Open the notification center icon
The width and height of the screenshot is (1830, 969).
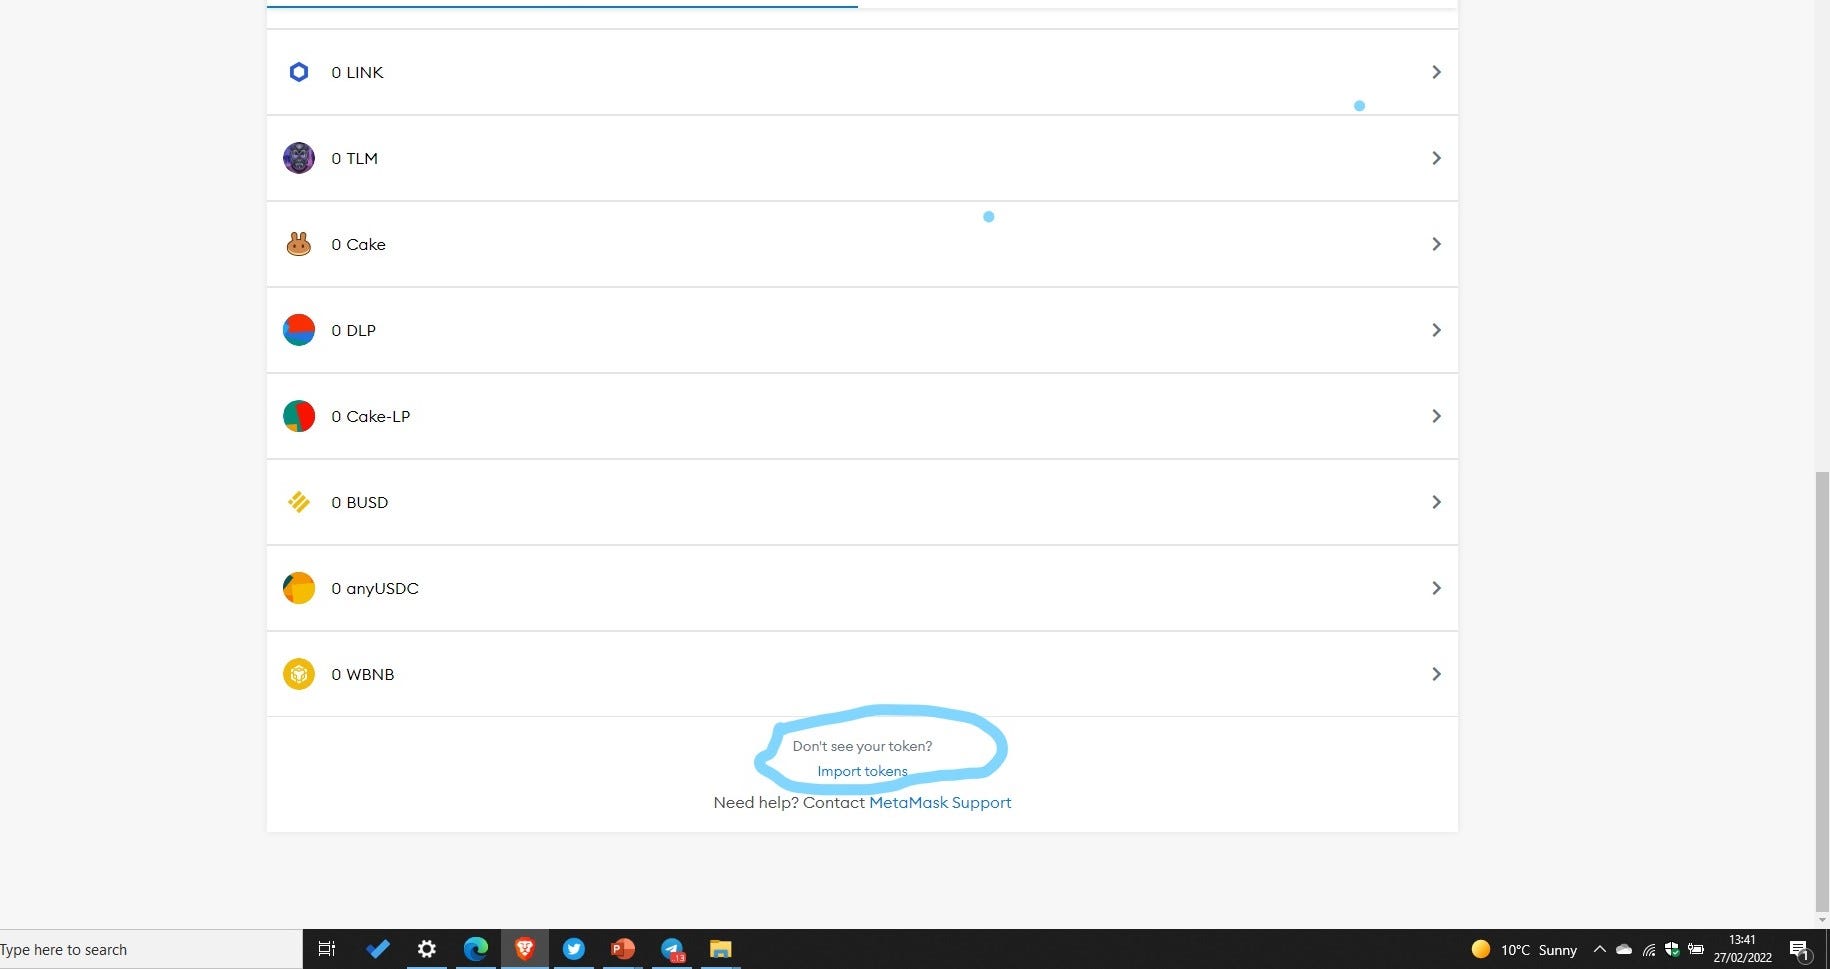(x=1800, y=949)
